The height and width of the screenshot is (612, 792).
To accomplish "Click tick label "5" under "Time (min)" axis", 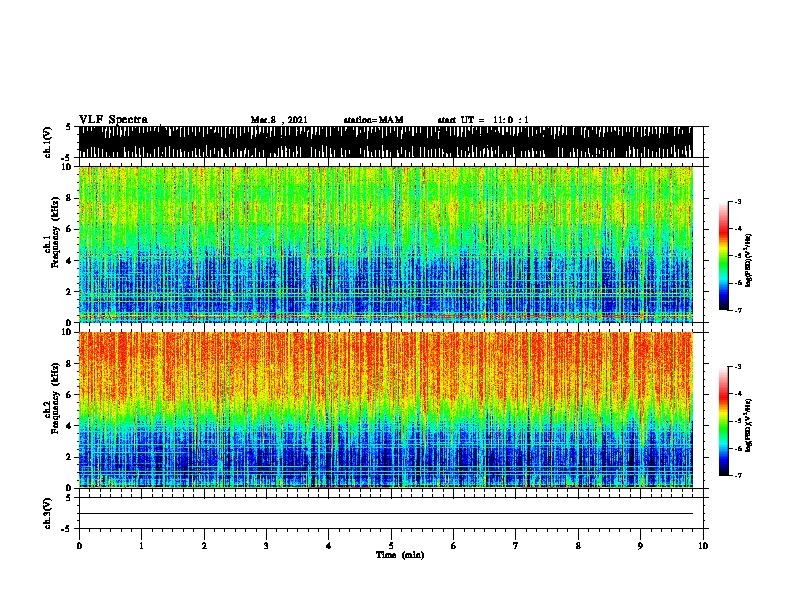I will 391,546.
